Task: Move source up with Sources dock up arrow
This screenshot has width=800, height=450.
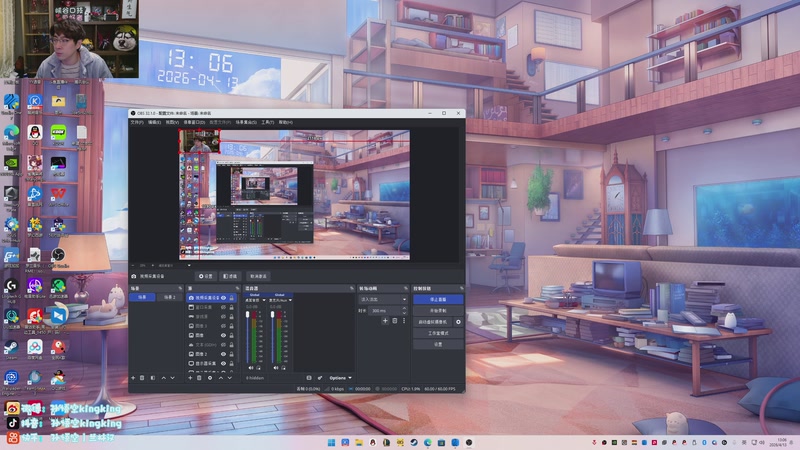Action: coord(220,378)
